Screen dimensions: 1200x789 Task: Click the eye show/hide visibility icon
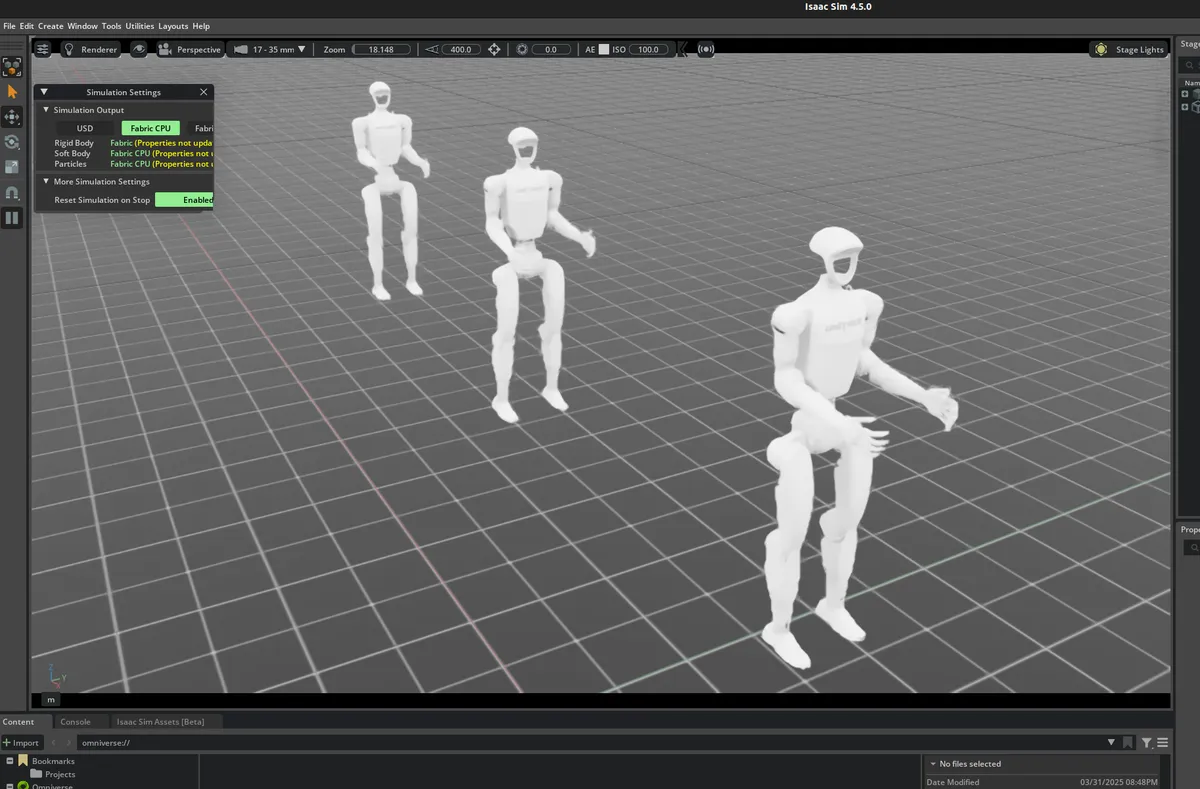pyautogui.click(x=139, y=49)
